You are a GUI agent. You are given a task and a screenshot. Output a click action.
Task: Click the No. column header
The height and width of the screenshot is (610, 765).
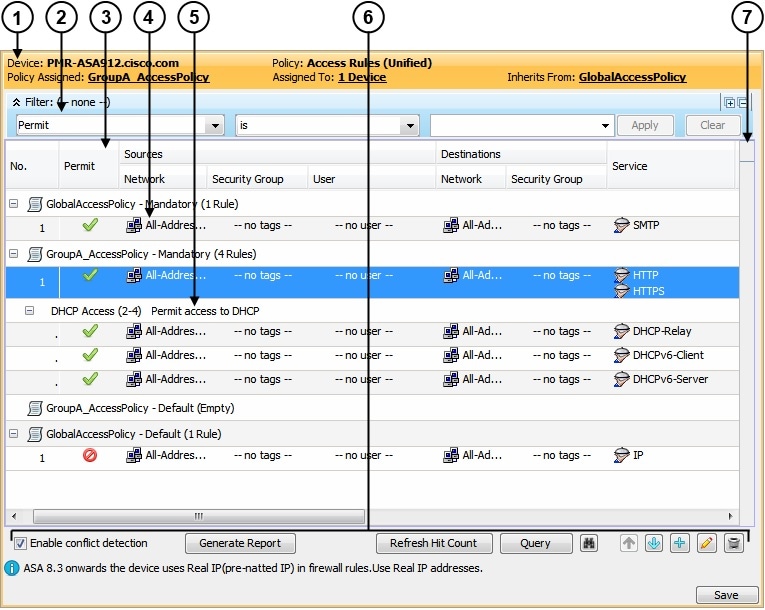point(32,166)
